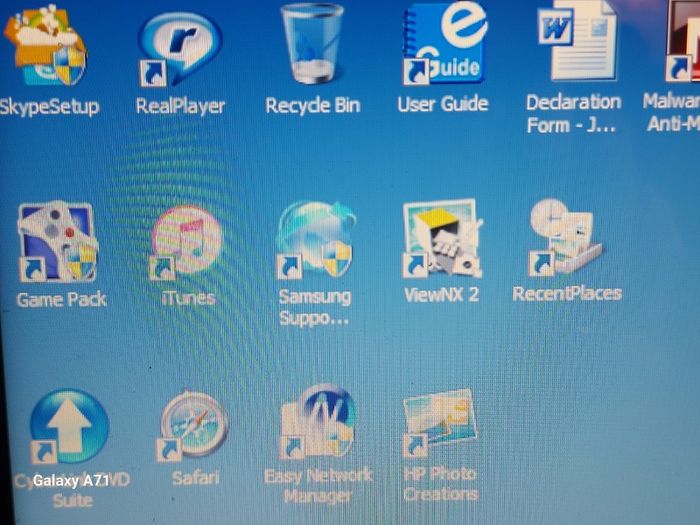Open the RecentPlaces shortcut icon
Image resolution: width=700 pixels, height=525 pixels.
point(565,238)
